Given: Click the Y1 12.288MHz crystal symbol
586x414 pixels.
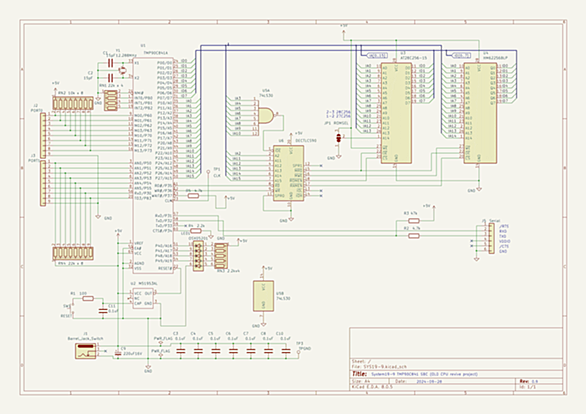Looking at the screenshot, I should pyautogui.click(x=122, y=69).
